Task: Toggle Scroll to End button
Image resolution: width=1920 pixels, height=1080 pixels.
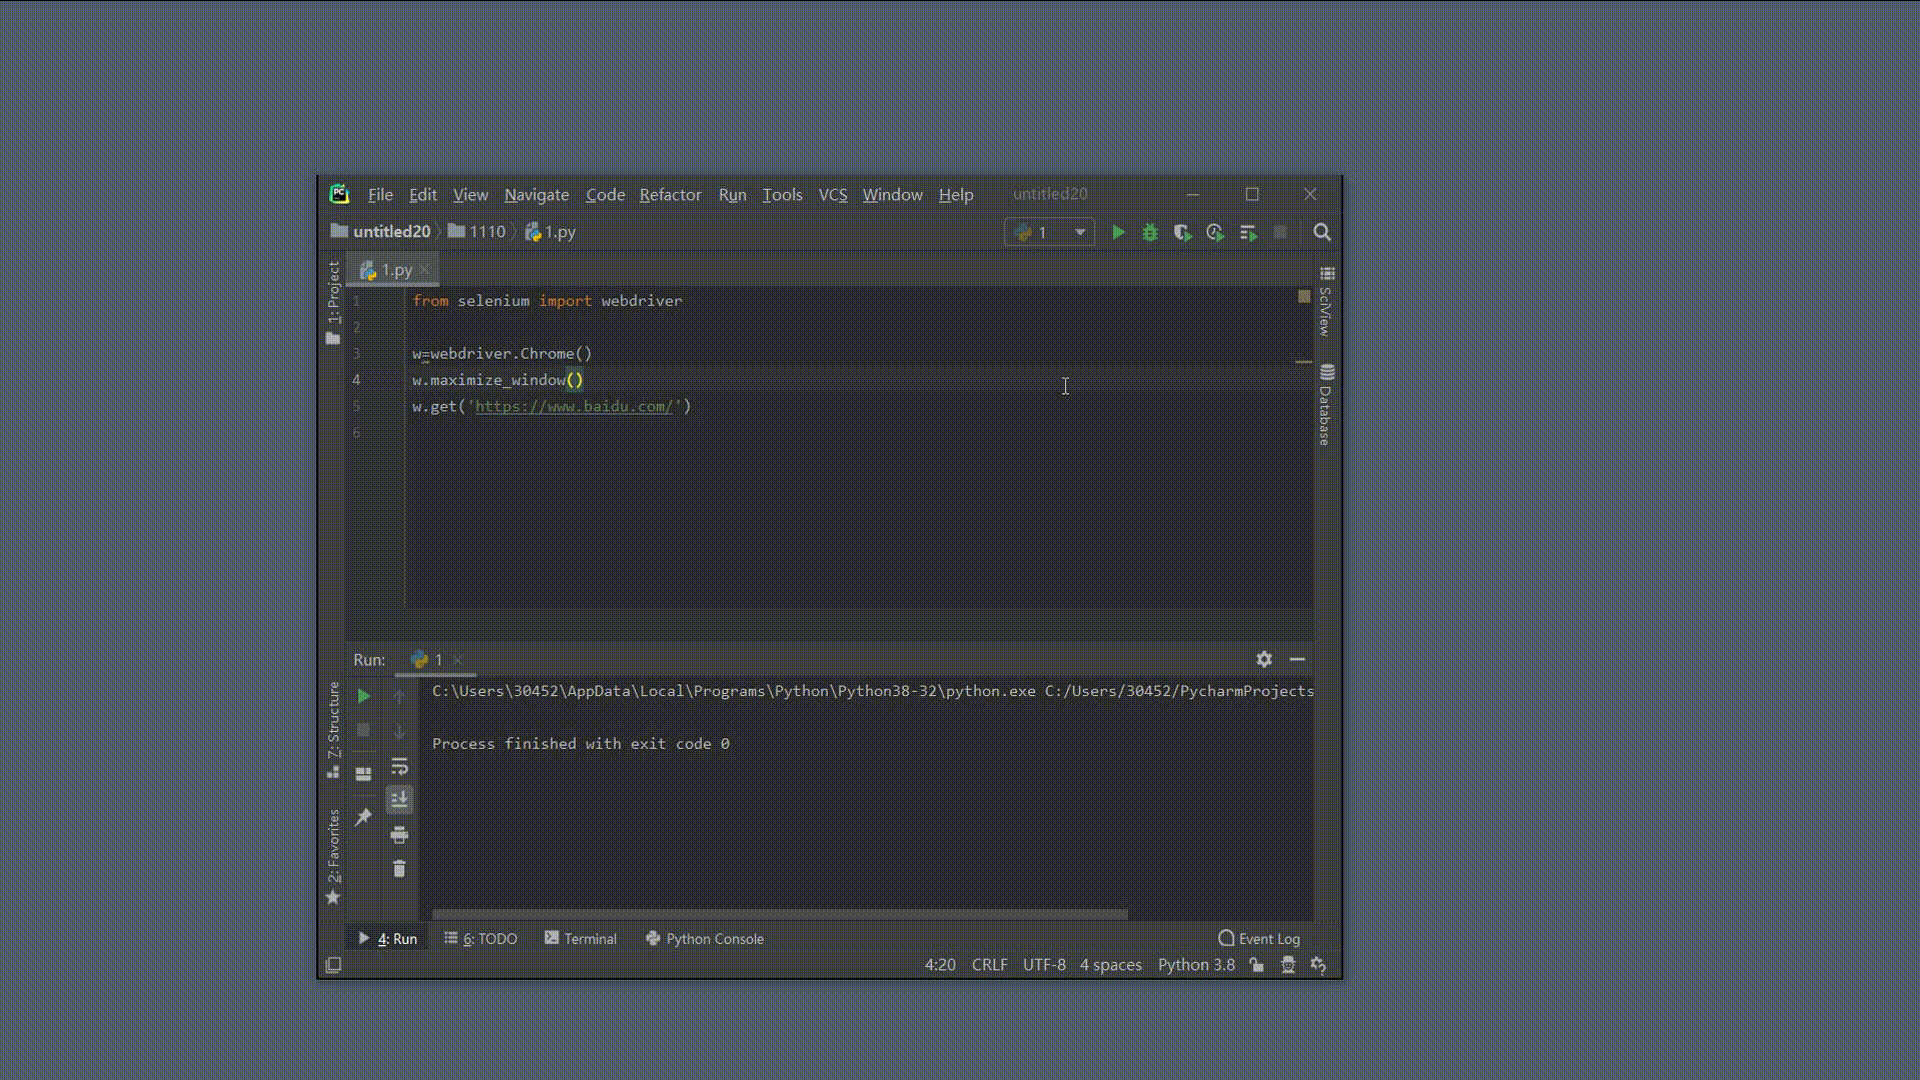Action: point(399,800)
